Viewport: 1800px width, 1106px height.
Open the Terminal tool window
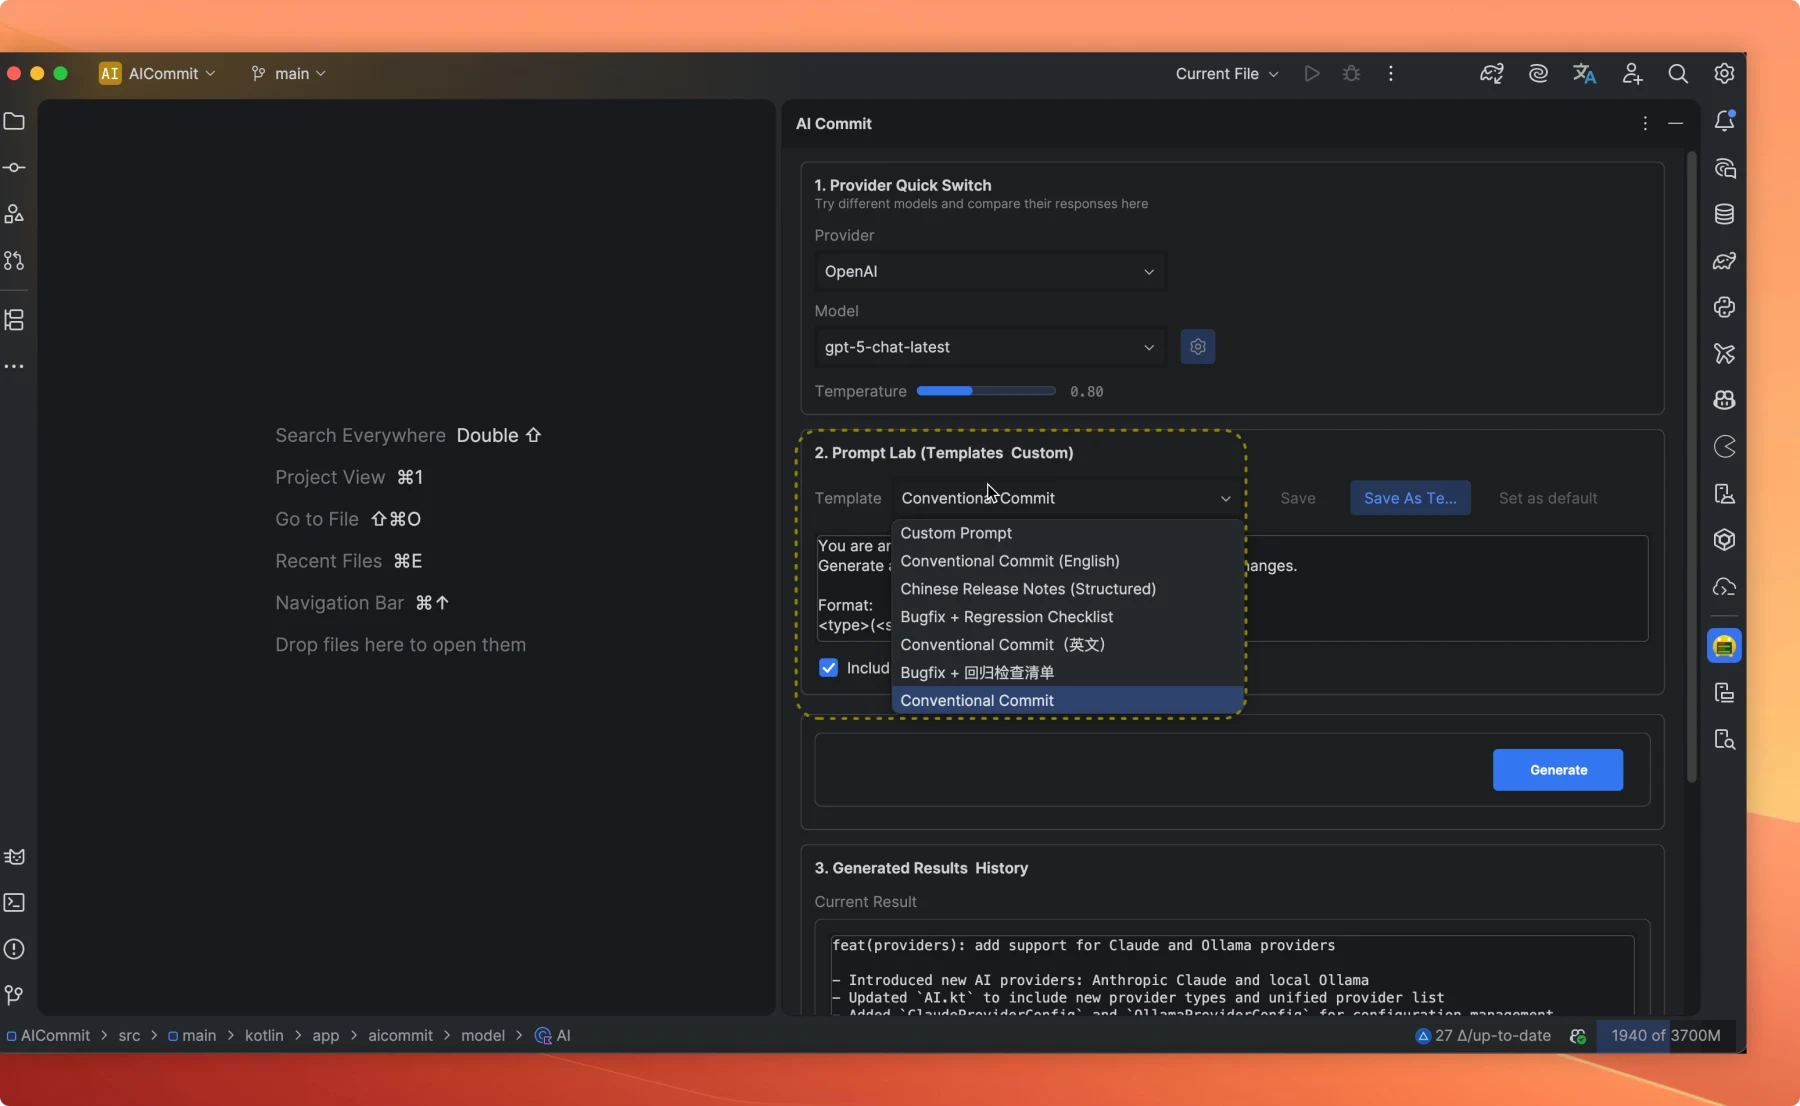[16, 903]
